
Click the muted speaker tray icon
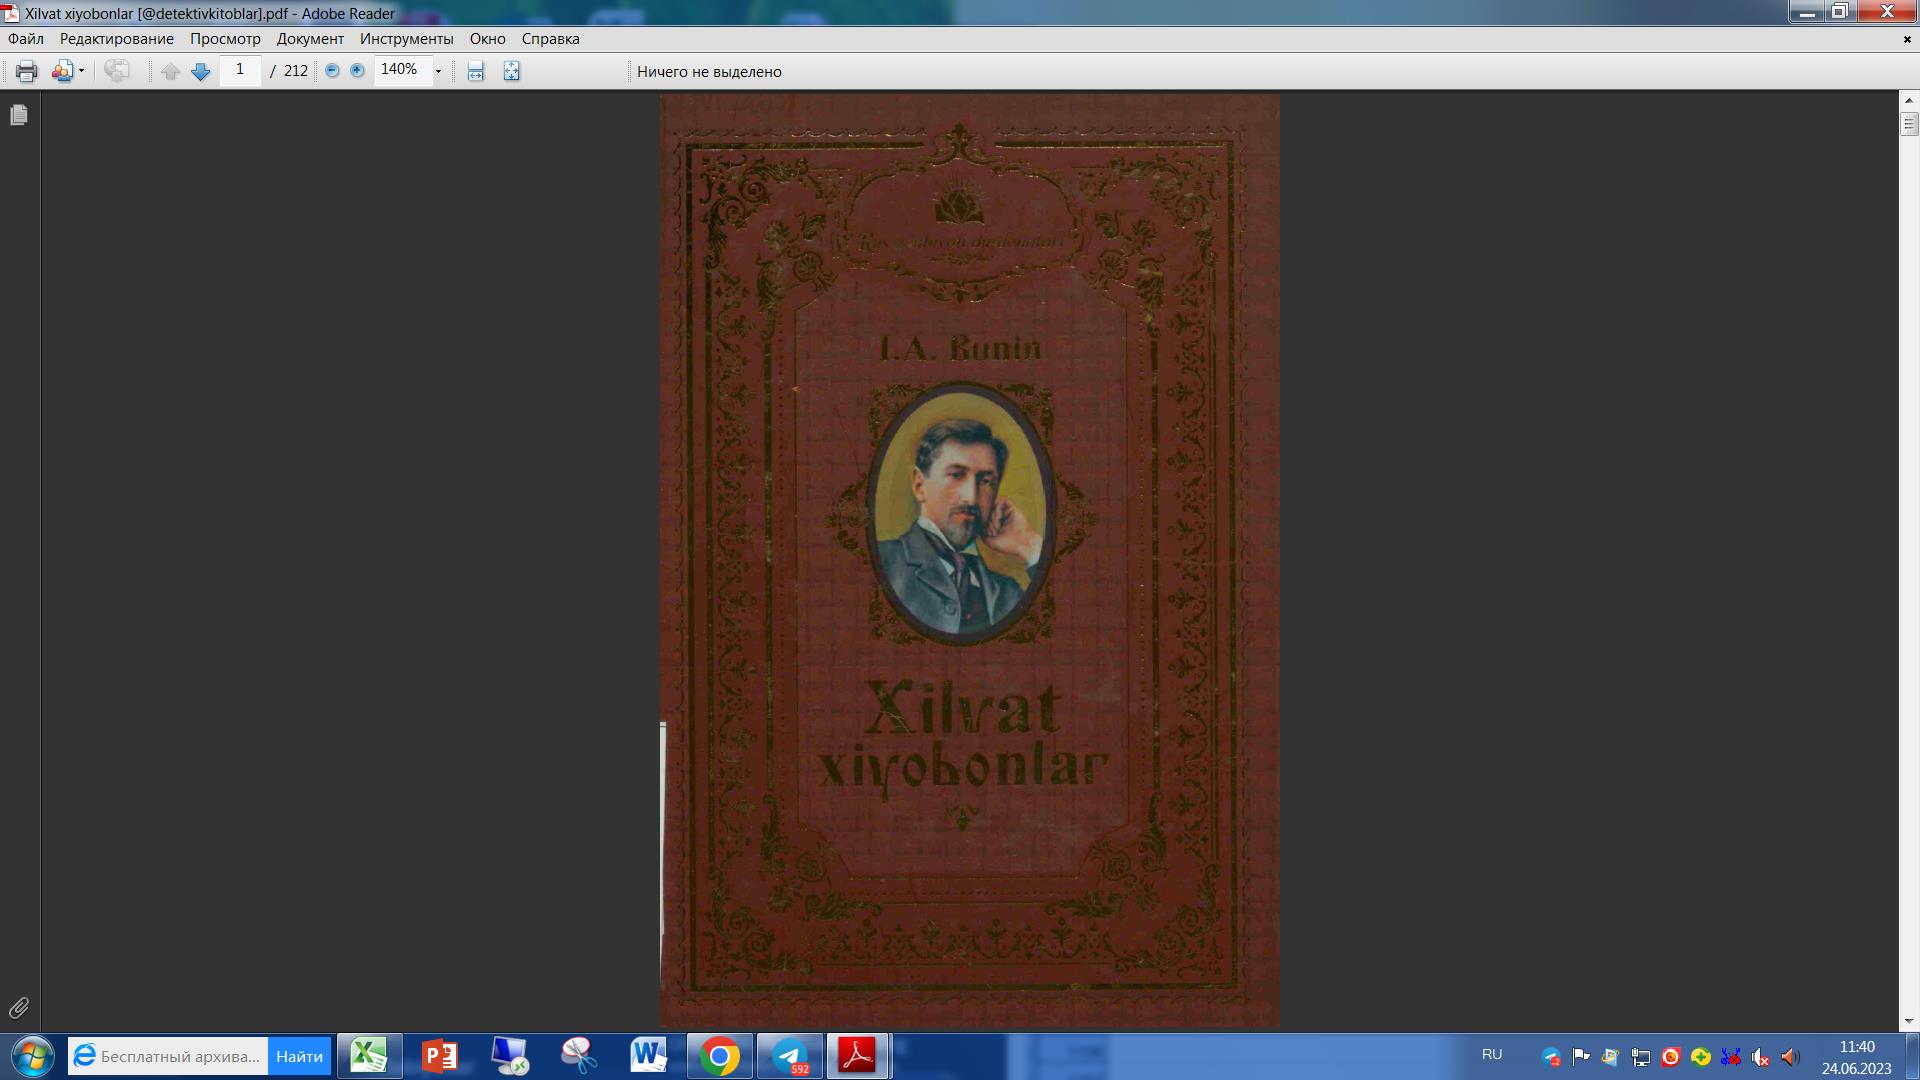(x=1760, y=1057)
